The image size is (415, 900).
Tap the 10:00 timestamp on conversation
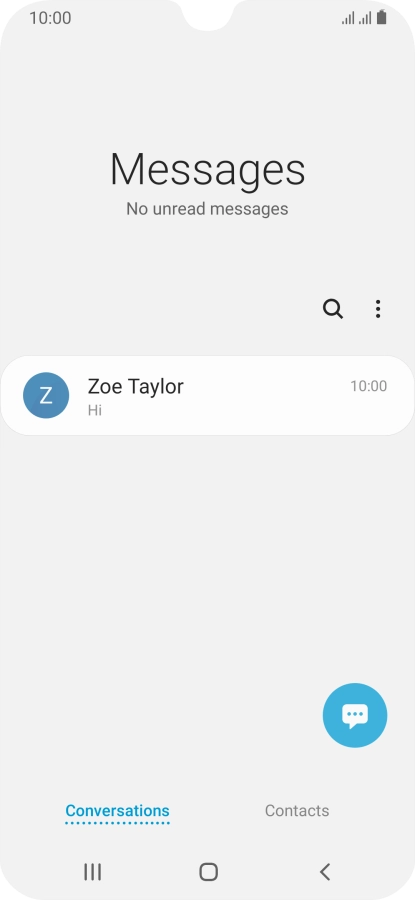point(369,386)
